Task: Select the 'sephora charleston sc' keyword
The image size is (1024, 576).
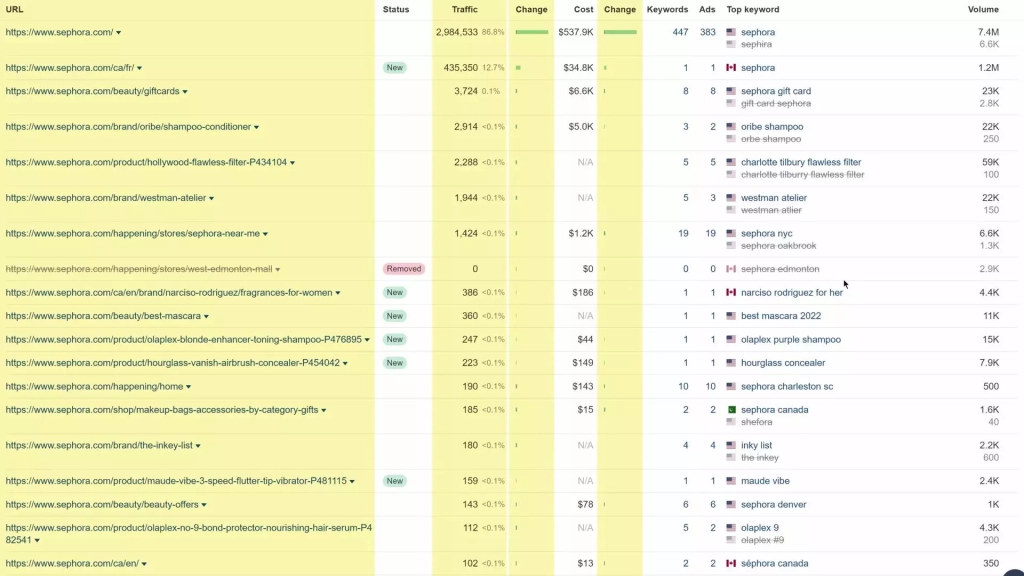Action: [x=787, y=386]
